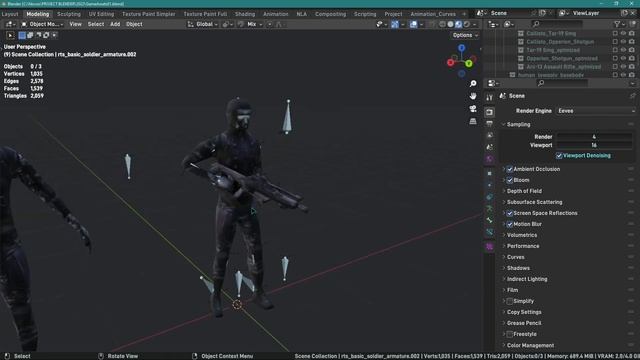Viewport: 640px width, 360px height.
Task: Enable the Freestyle checkbox
Action: tap(510, 334)
